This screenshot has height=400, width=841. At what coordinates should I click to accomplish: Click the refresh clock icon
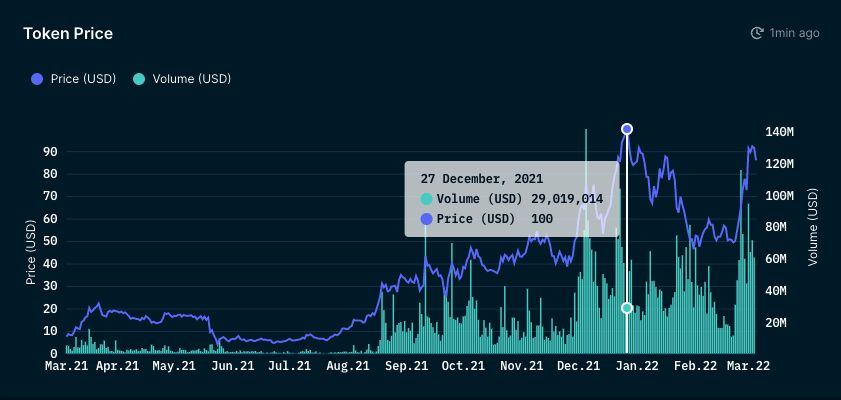(757, 33)
